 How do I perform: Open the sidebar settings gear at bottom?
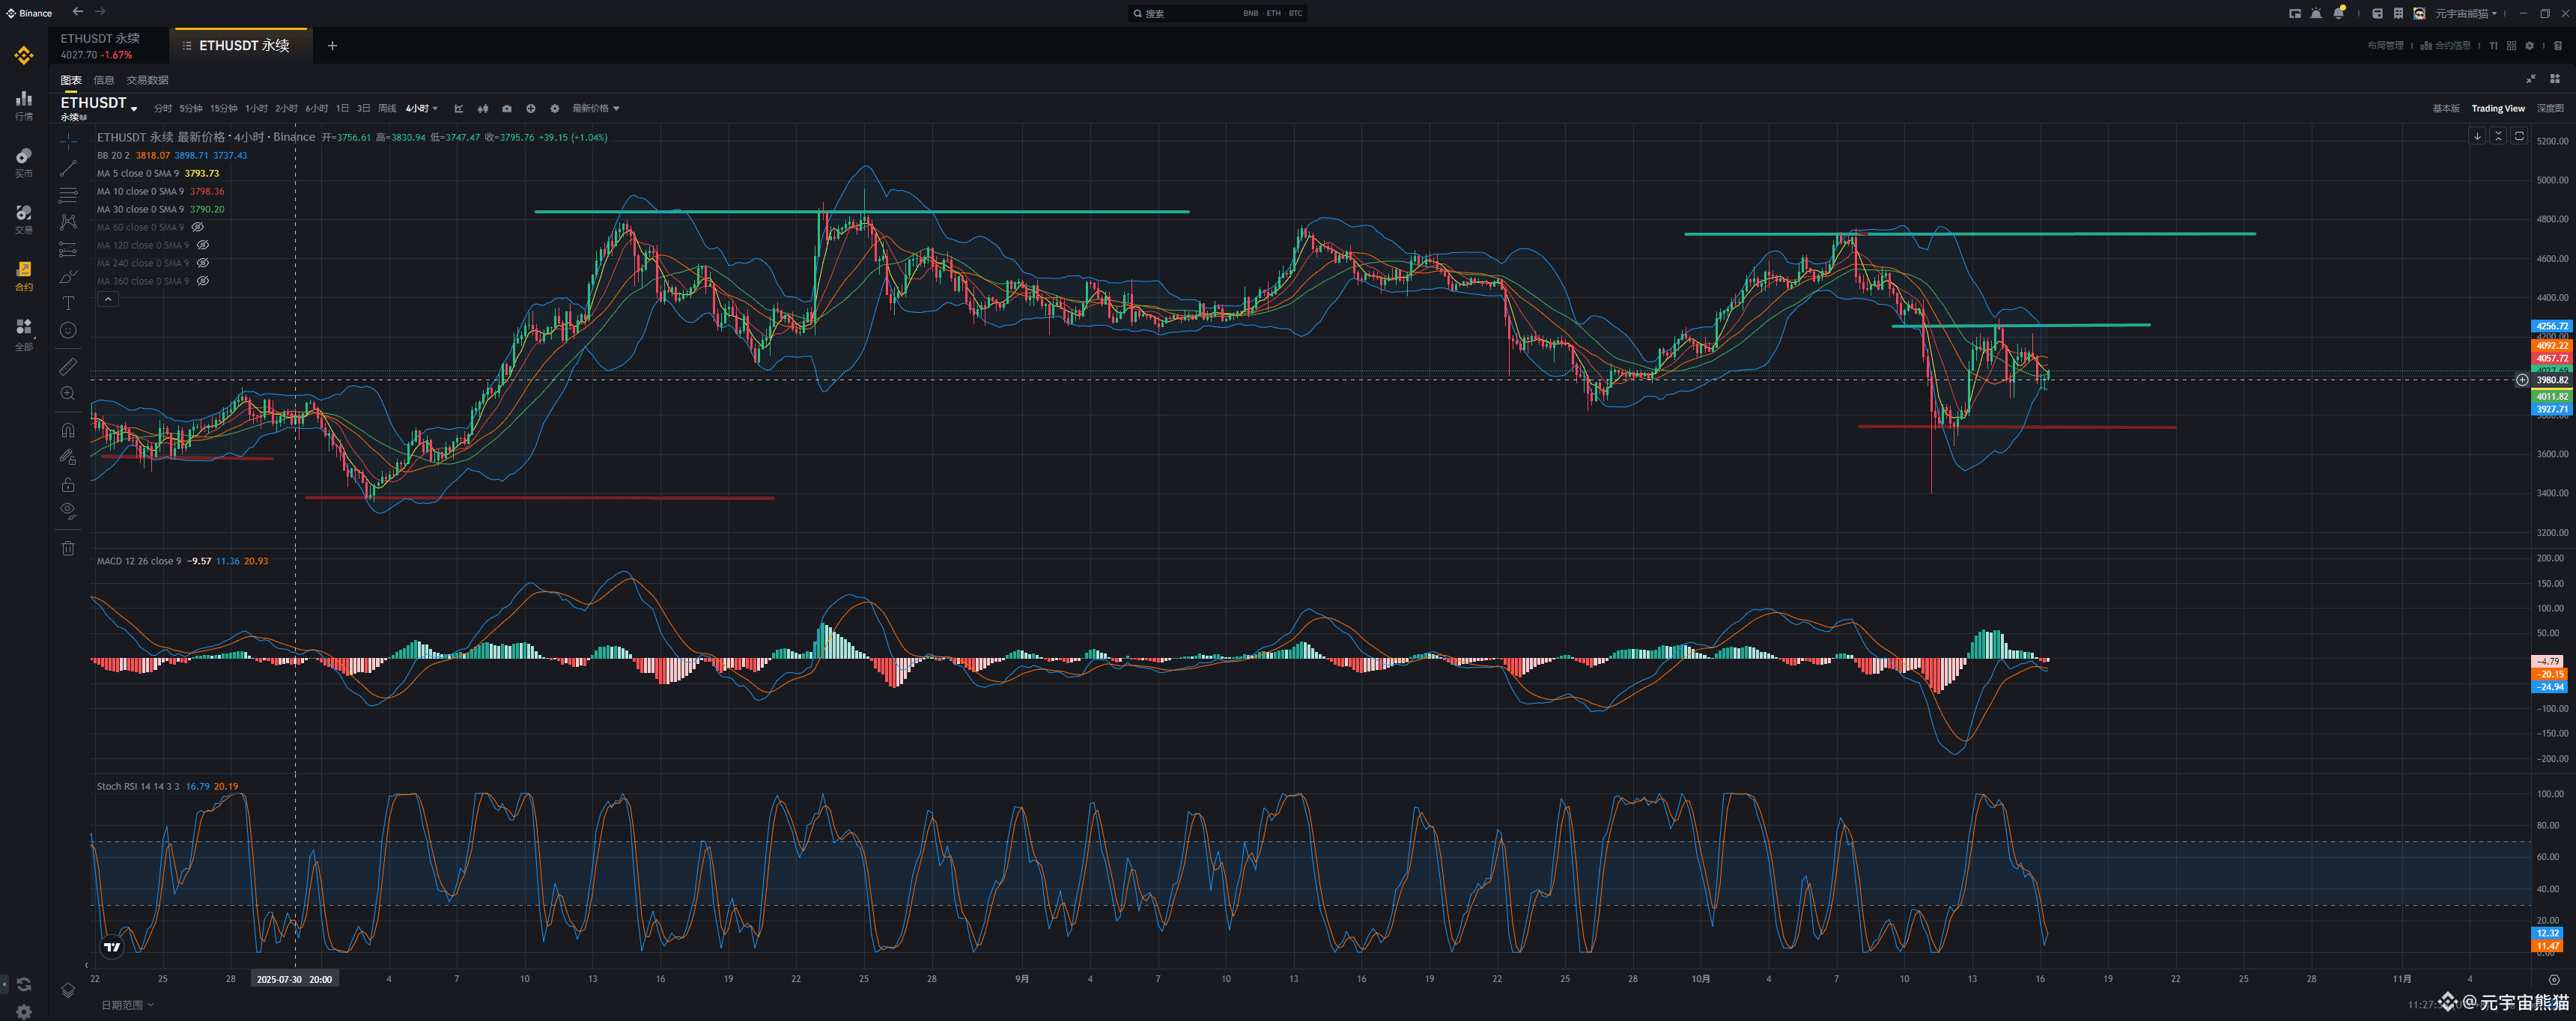click(x=24, y=1011)
